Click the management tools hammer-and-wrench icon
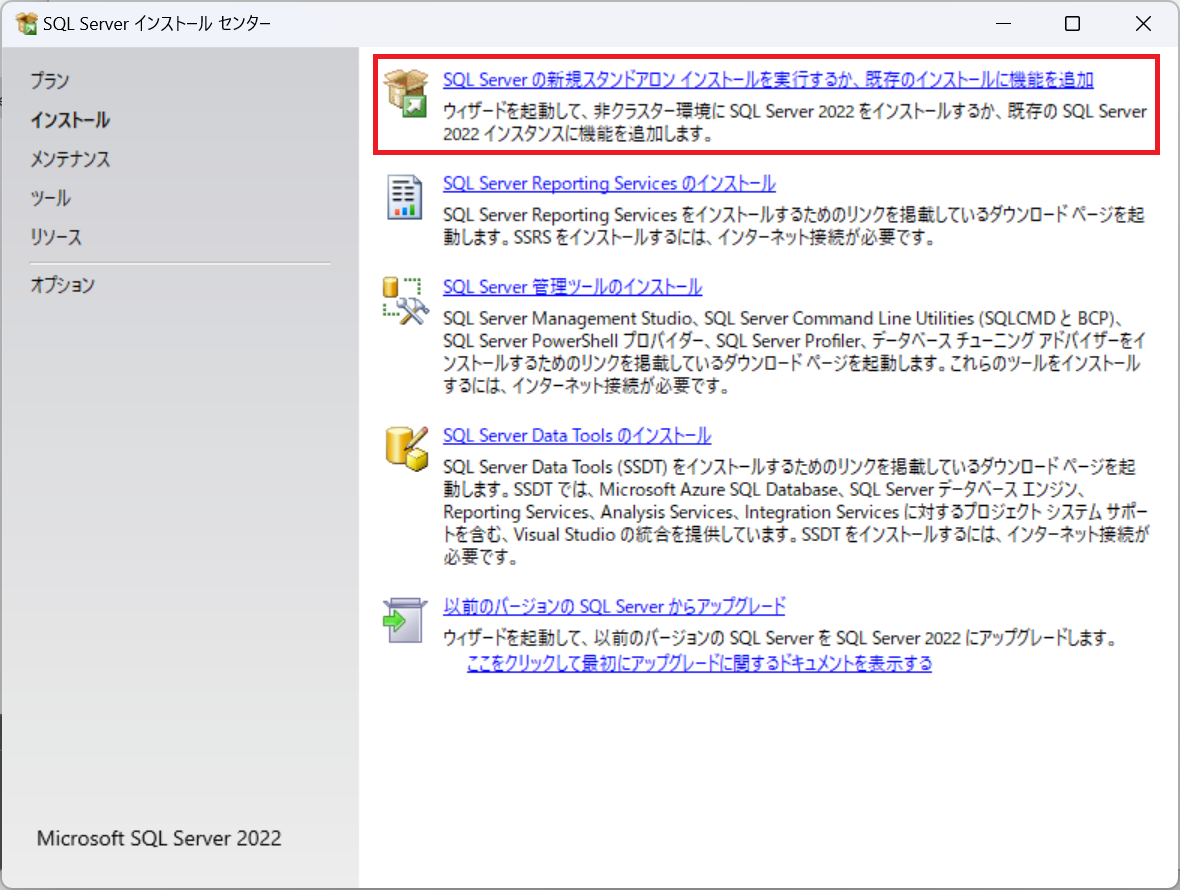The width and height of the screenshot is (1180, 890). (x=406, y=301)
